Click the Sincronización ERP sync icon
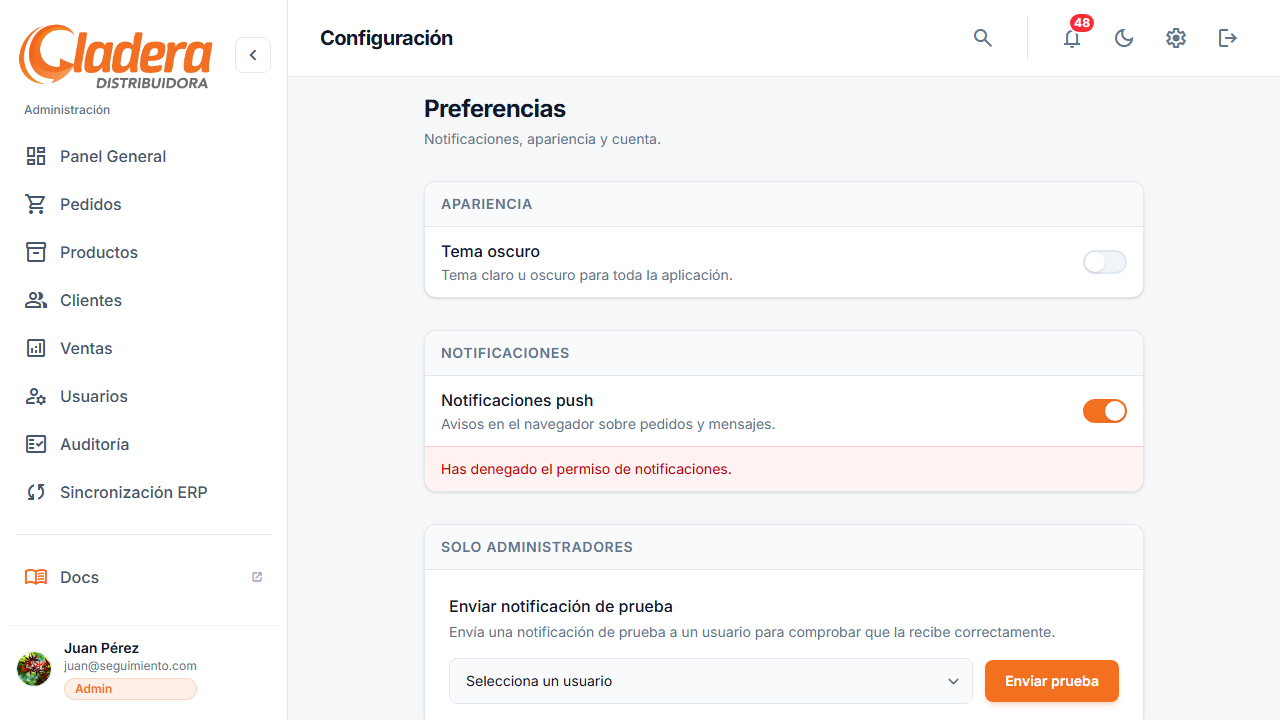 click(36, 492)
